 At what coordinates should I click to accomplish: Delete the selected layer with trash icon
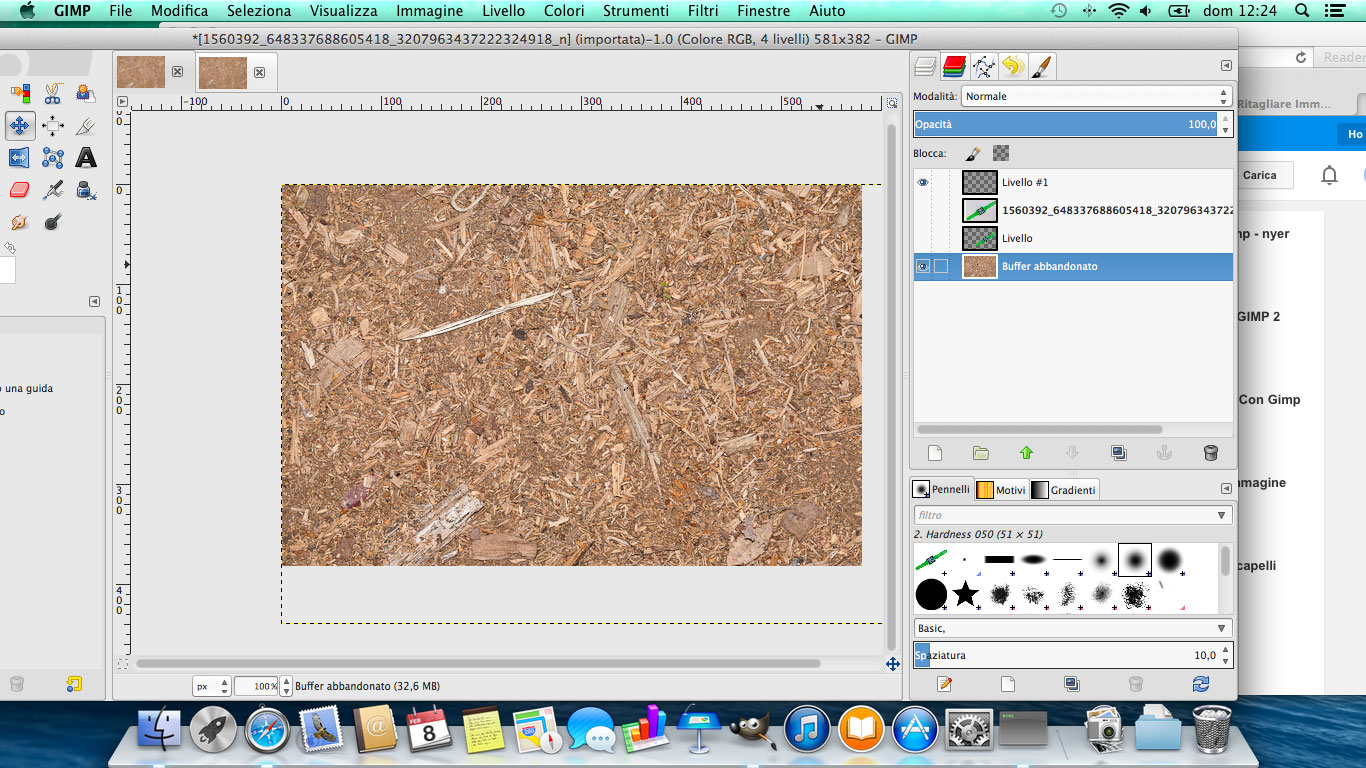point(1210,453)
